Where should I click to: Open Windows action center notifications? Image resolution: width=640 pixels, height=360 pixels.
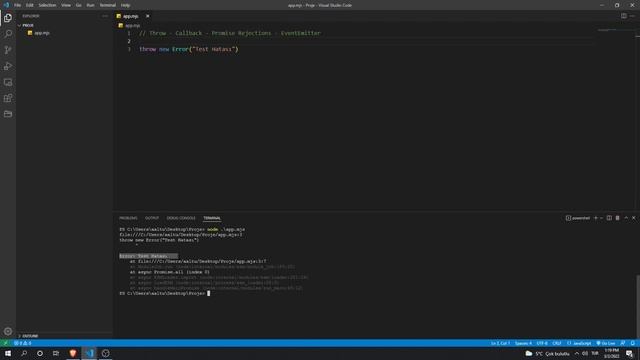point(629,353)
